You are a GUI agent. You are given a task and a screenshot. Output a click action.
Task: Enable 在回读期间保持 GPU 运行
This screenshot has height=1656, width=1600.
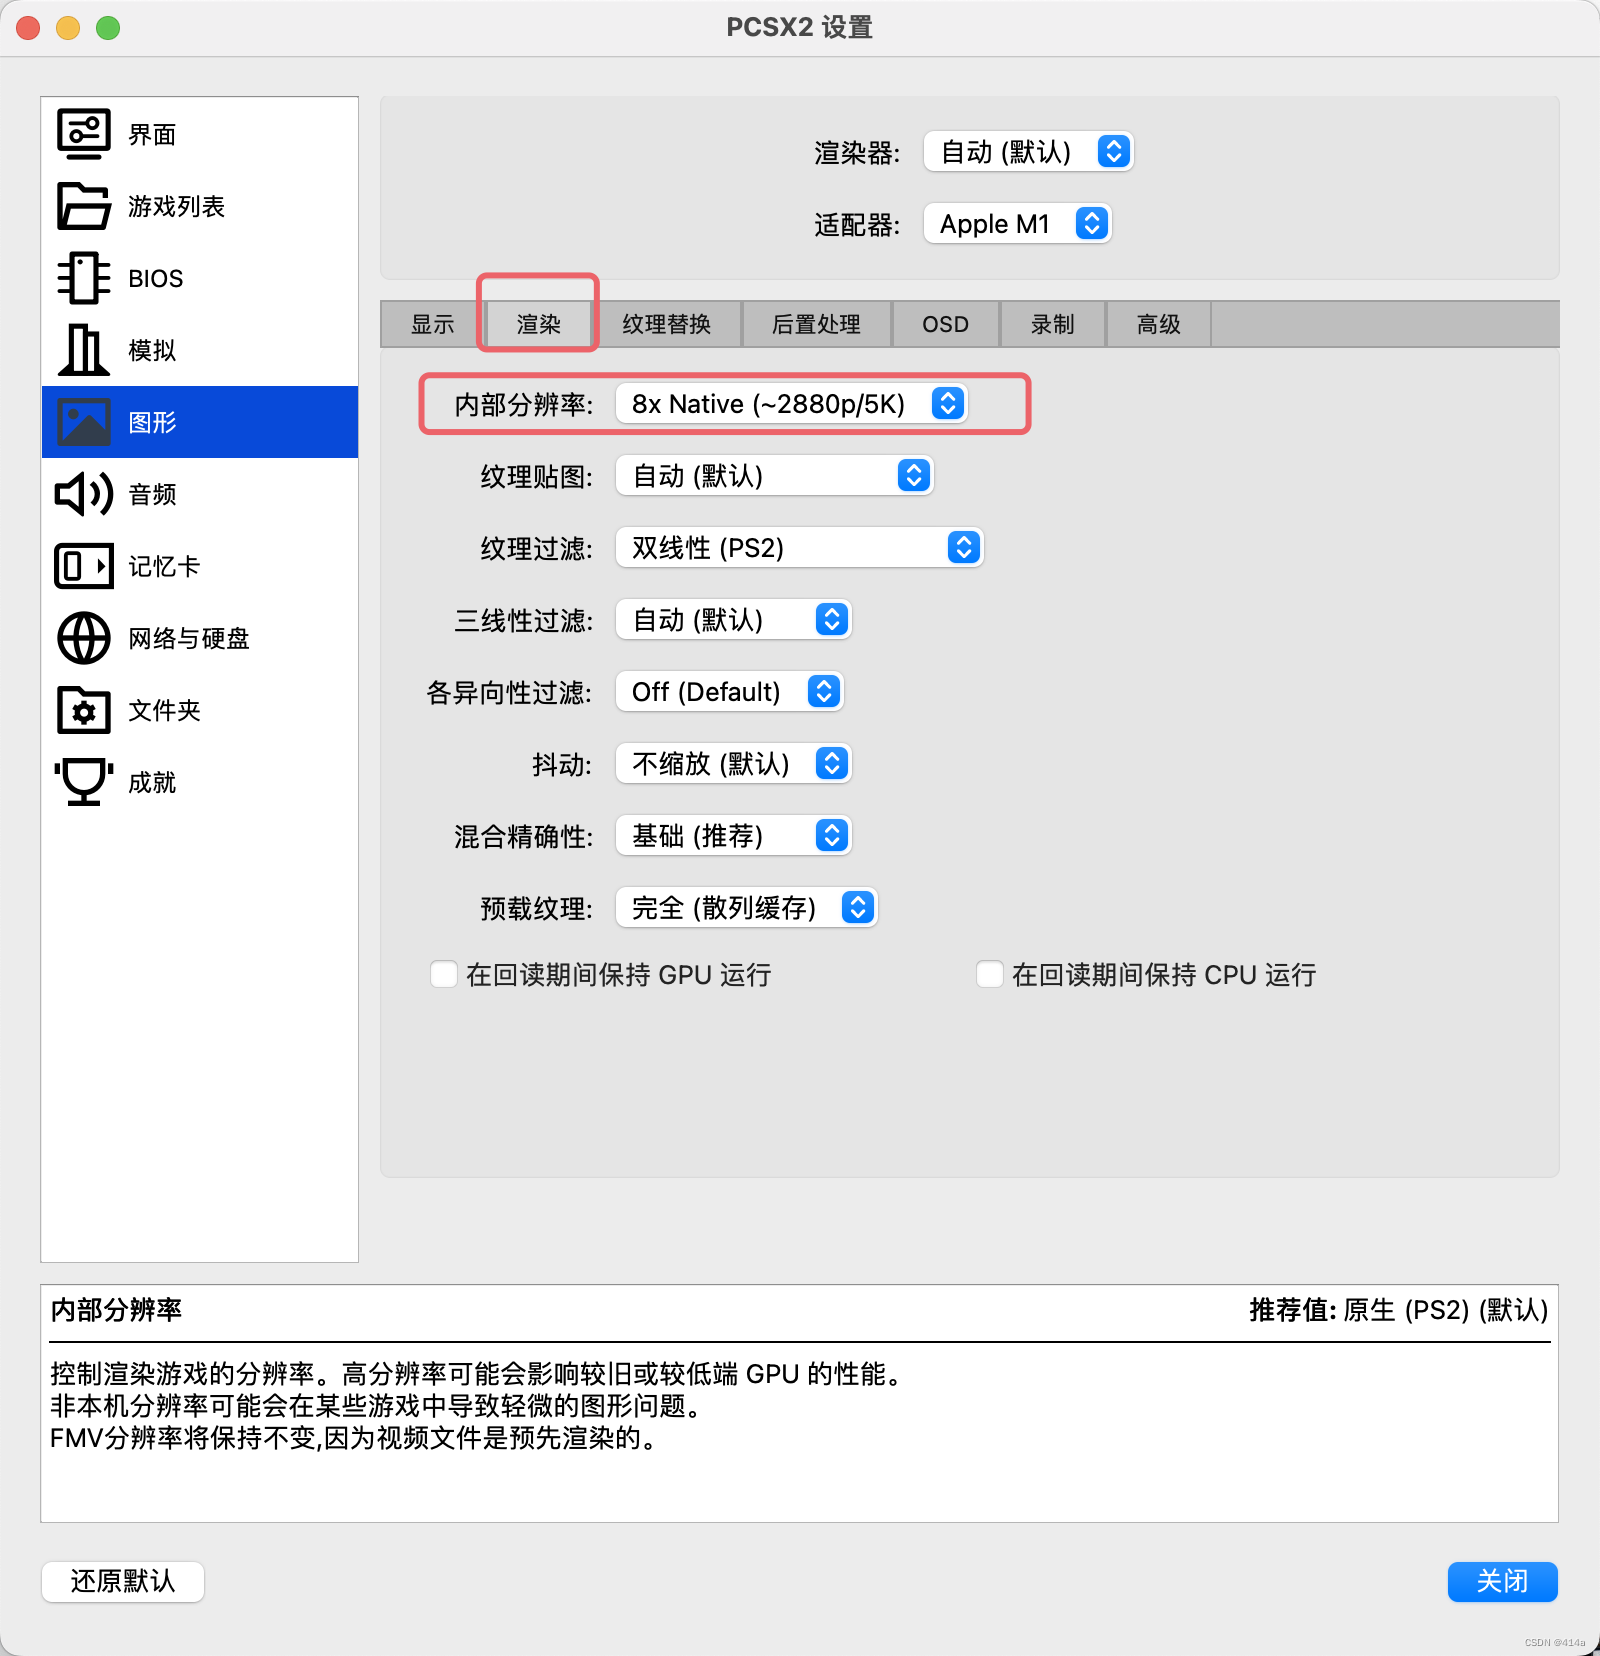coord(443,974)
